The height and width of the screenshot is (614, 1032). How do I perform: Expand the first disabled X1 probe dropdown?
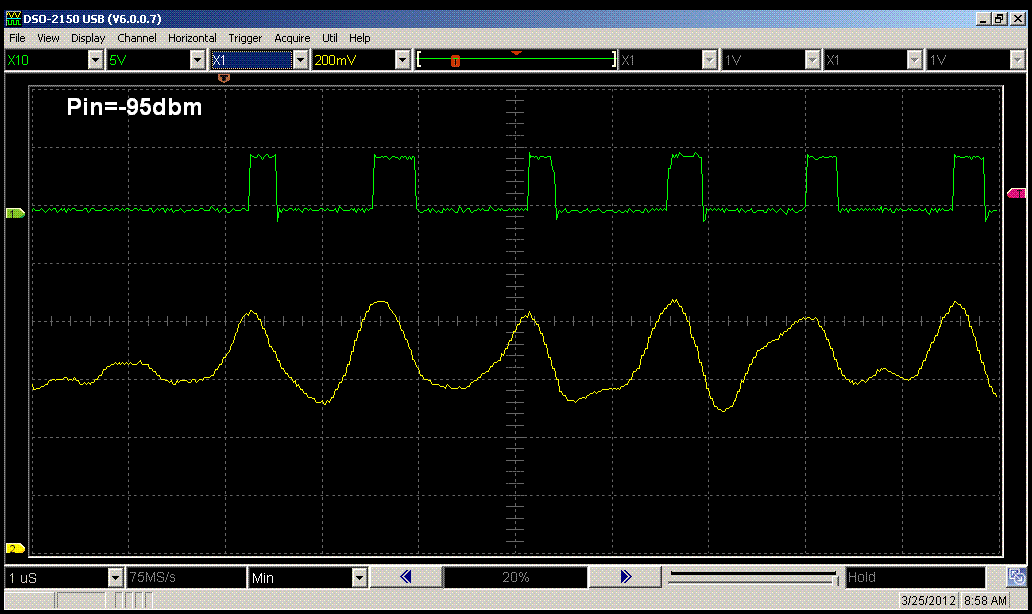709,61
